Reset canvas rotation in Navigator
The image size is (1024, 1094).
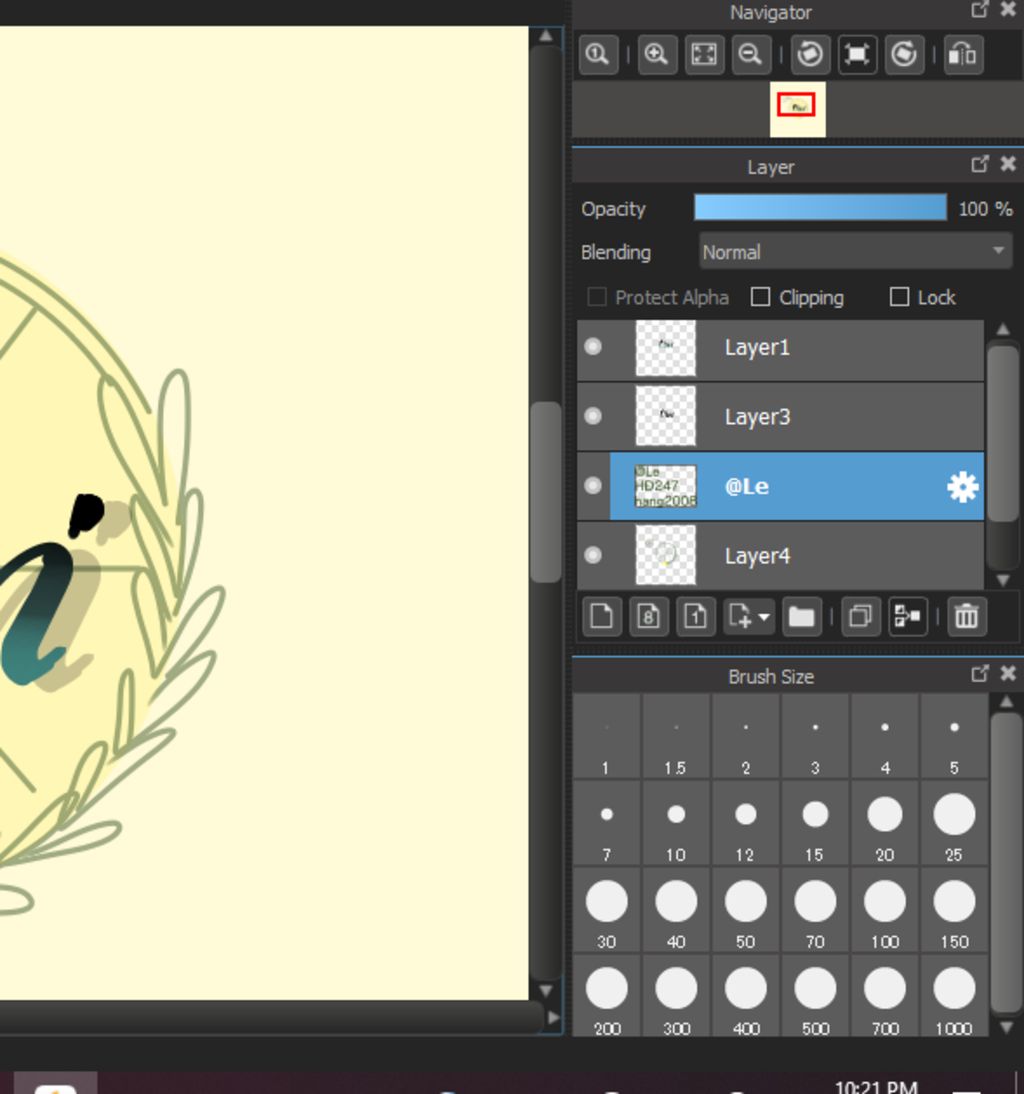tap(857, 54)
